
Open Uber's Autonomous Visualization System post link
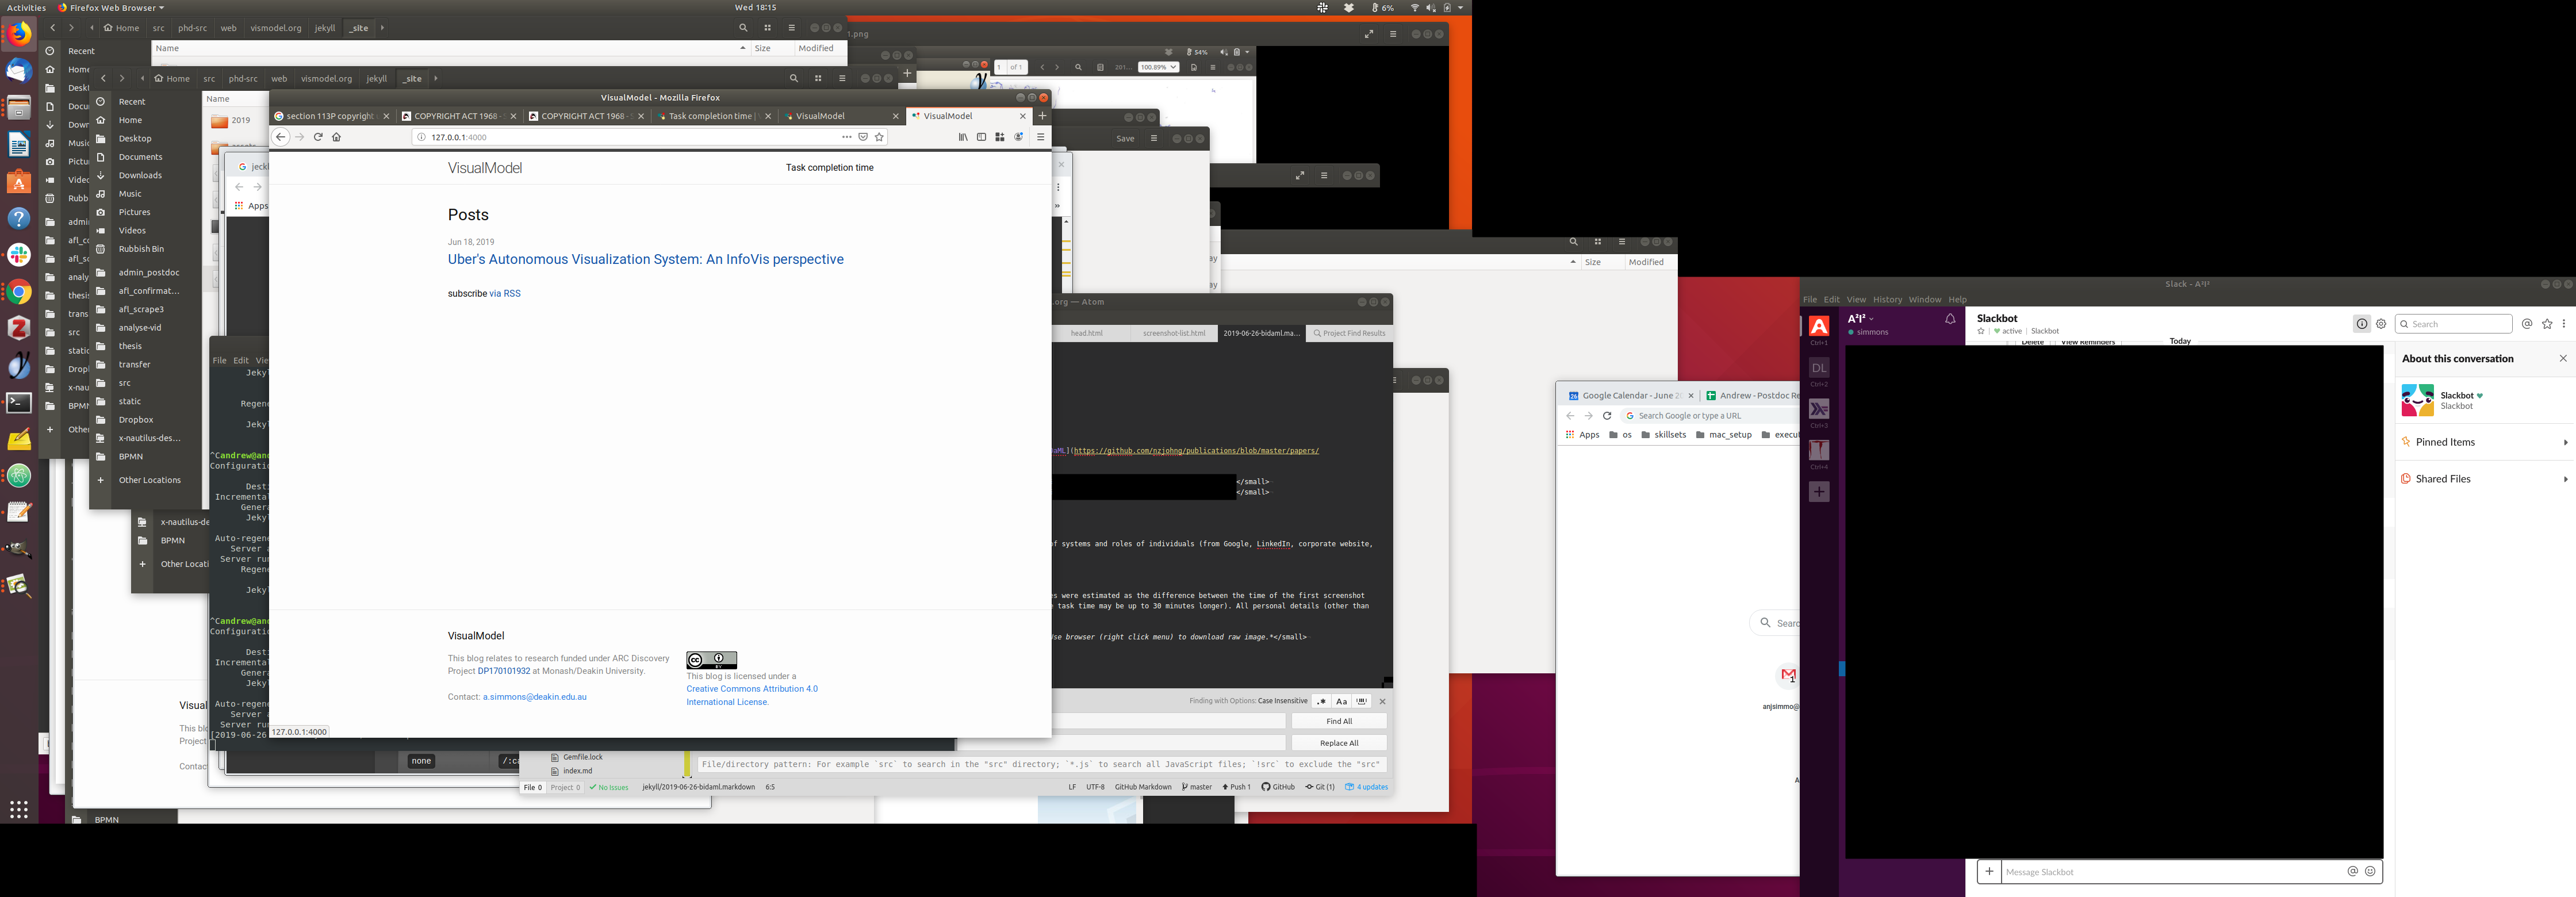[x=645, y=259]
